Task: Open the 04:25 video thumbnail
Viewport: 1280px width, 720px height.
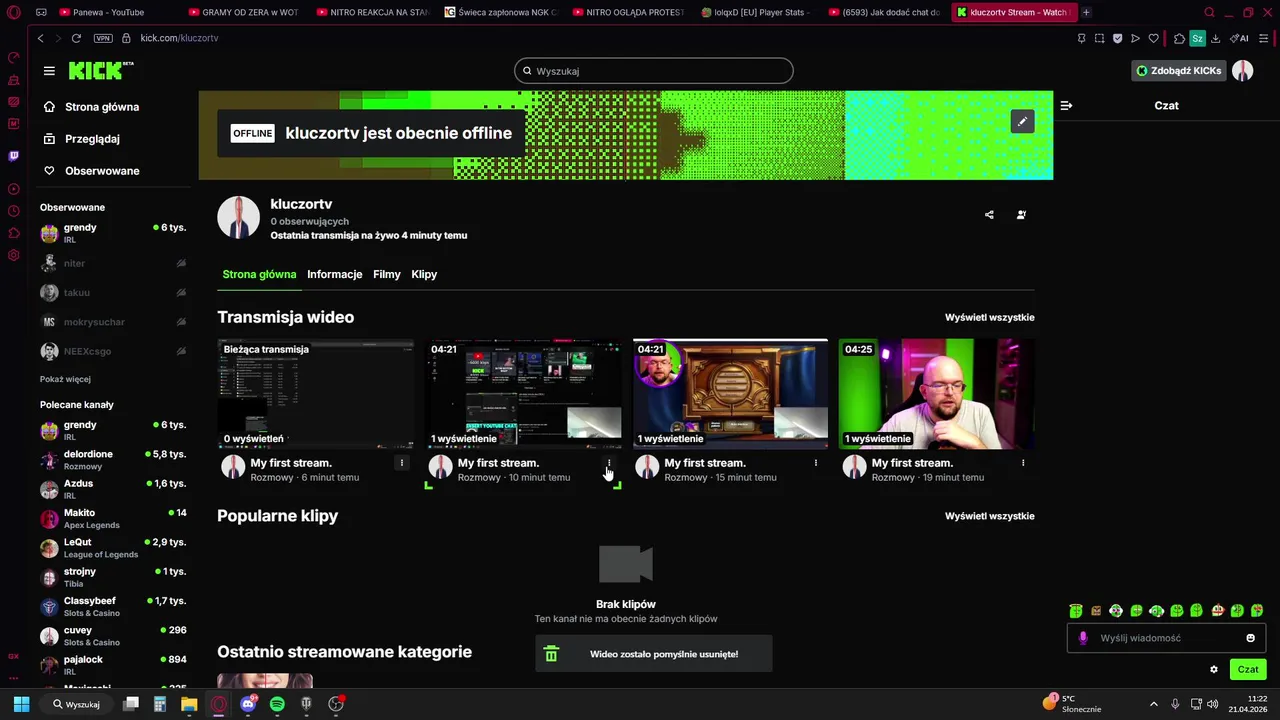Action: click(x=936, y=394)
